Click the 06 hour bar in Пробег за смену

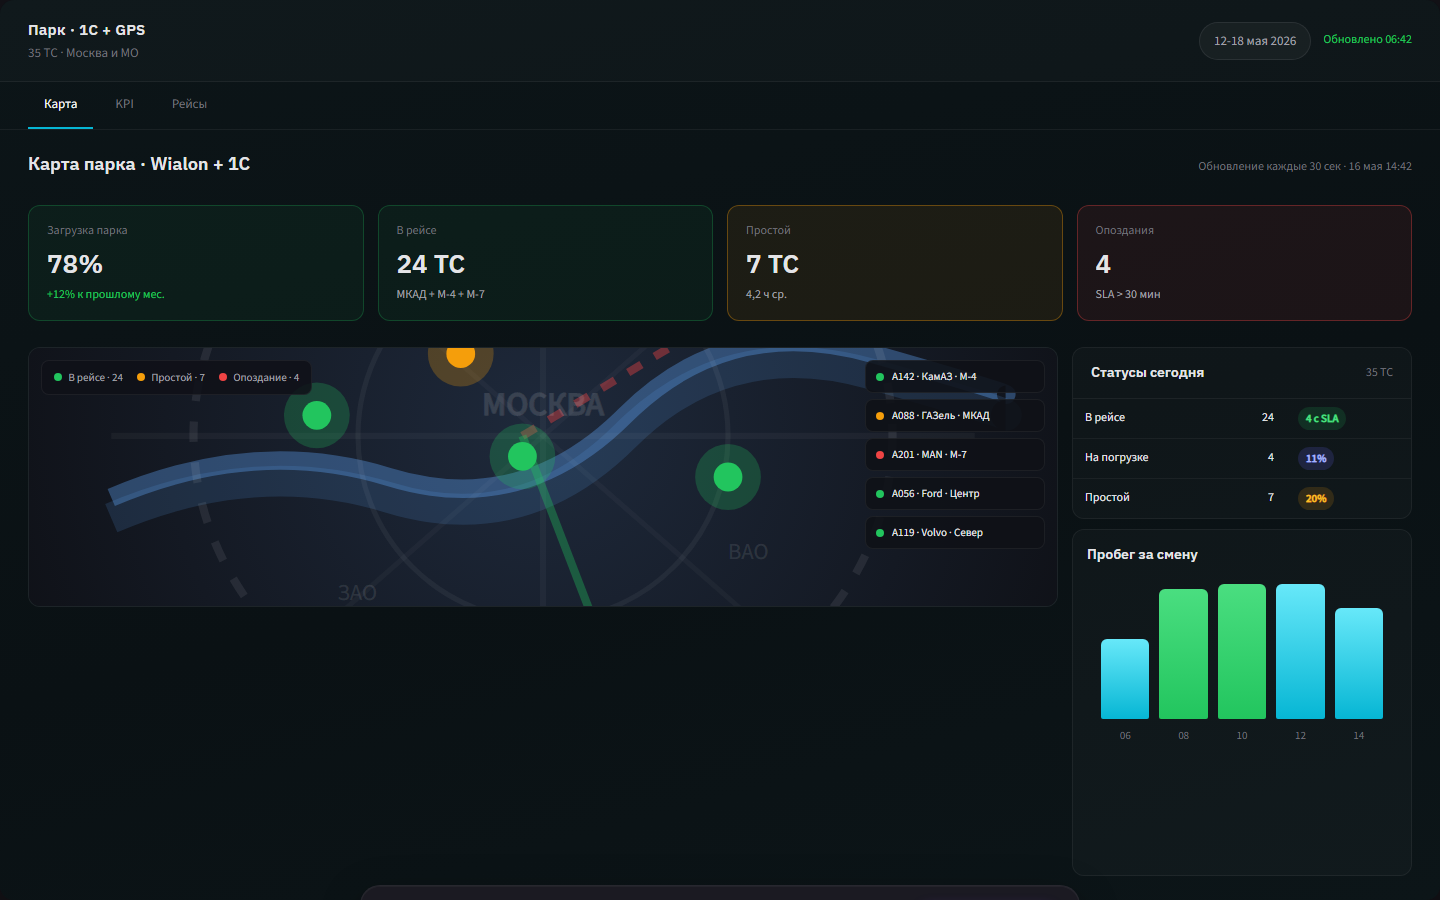(x=1125, y=679)
